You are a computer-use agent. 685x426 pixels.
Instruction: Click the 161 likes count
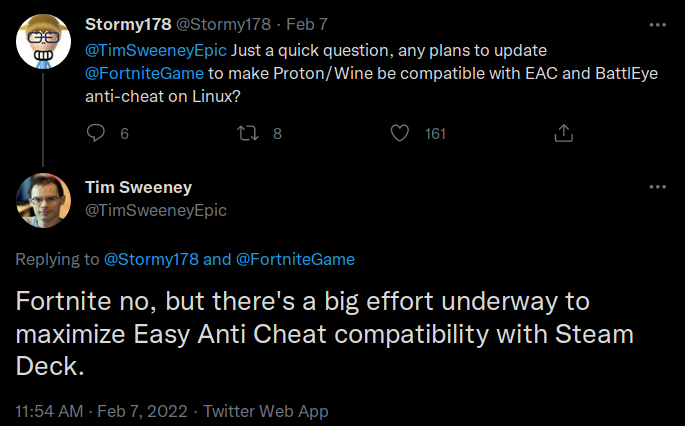pos(435,134)
